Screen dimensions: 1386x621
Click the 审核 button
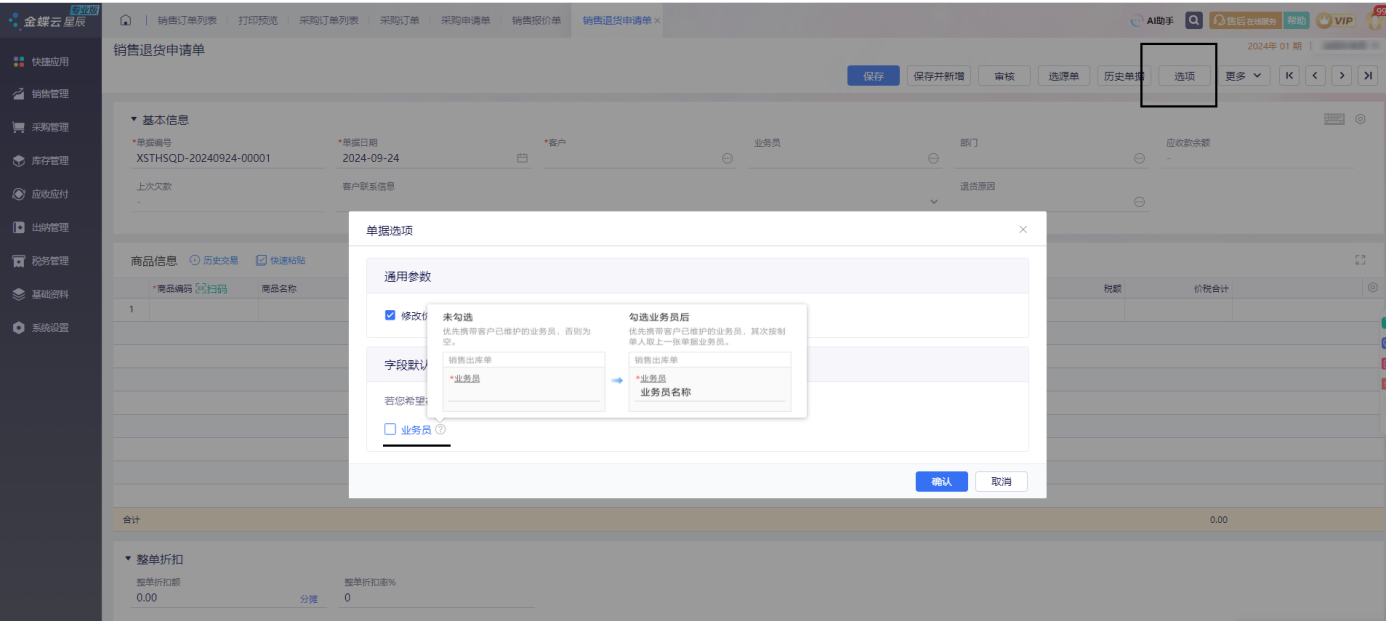1004,76
